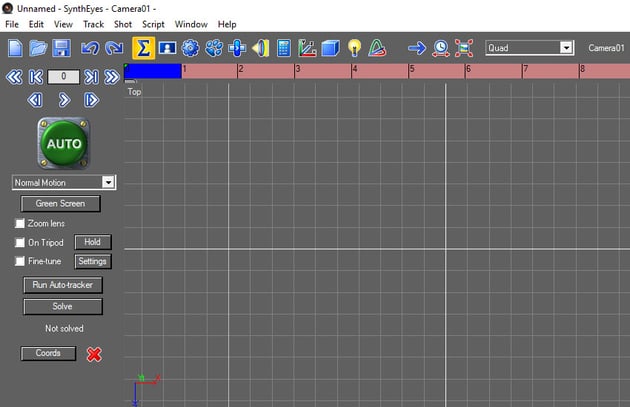Jump to the last frame
Image resolution: width=630 pixels, height=407 pixels.
(112, 77)
